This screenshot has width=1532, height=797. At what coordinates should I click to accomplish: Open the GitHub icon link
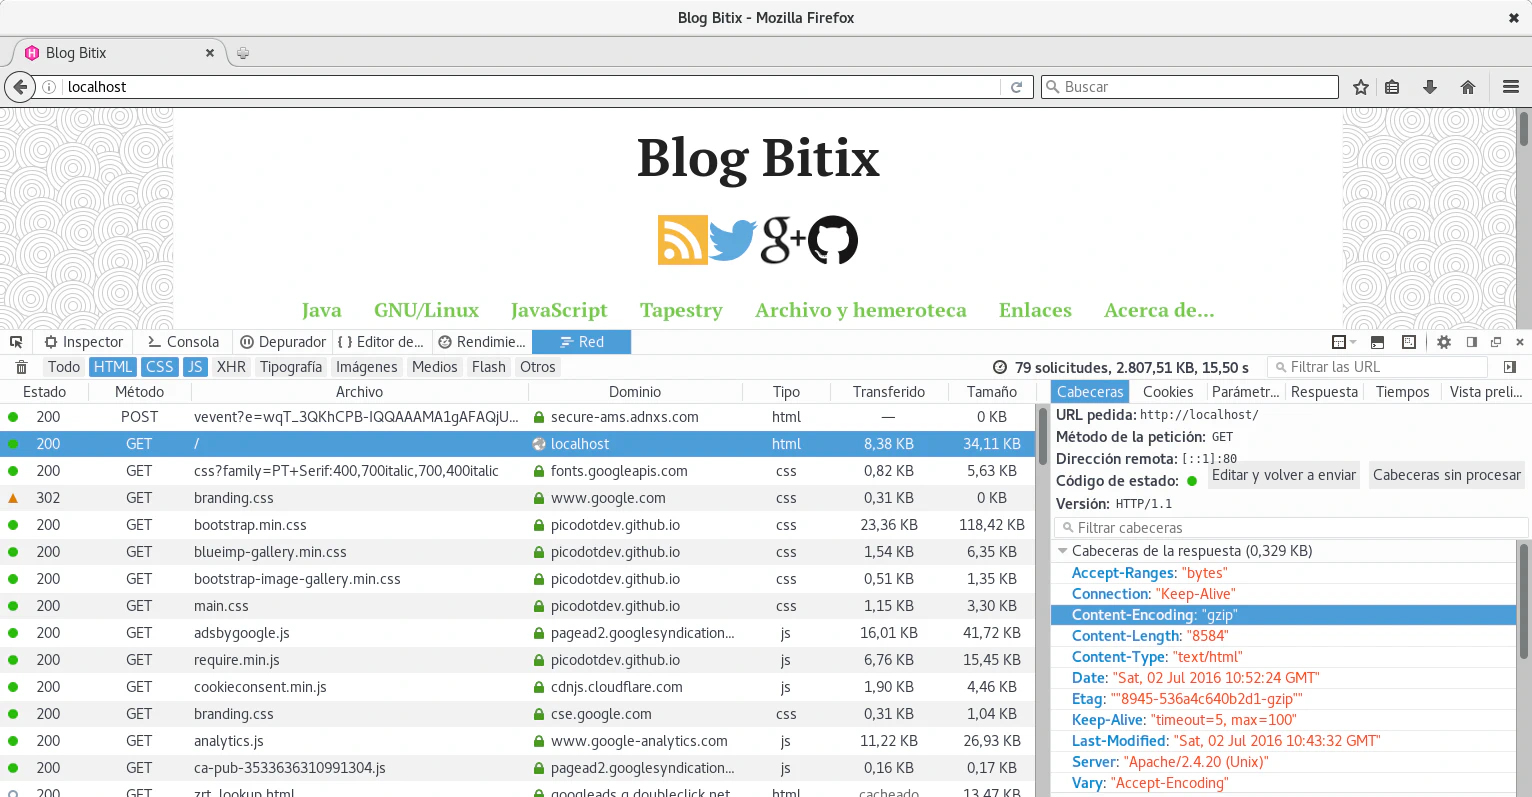point(833,240)
